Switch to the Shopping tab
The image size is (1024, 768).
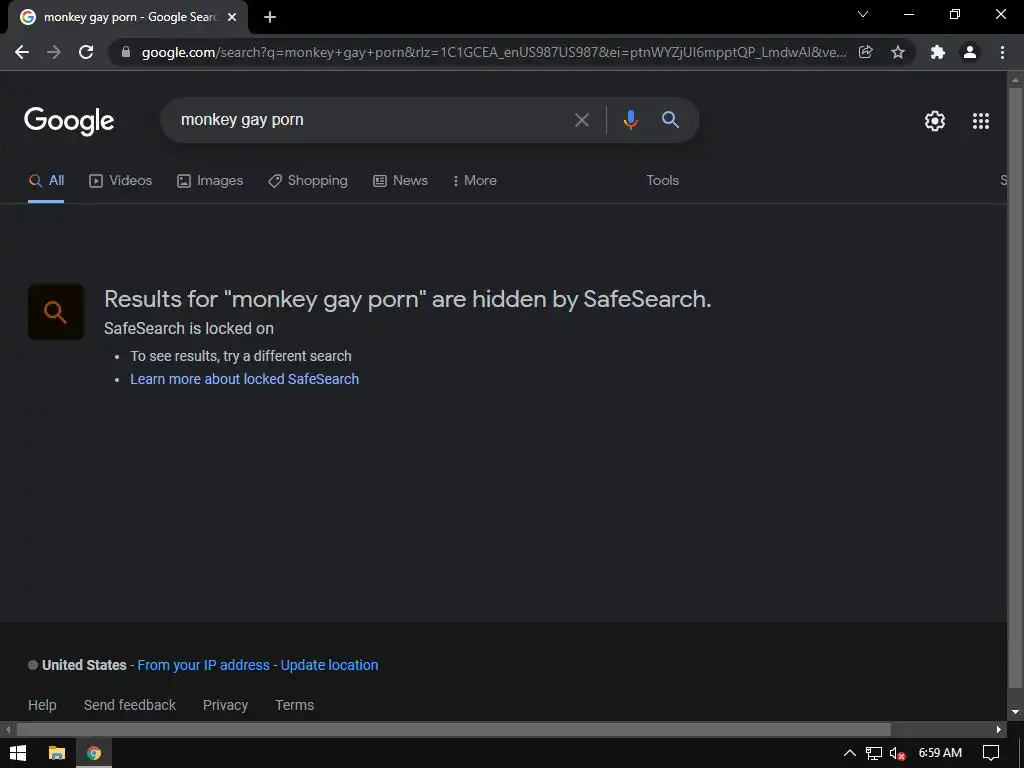tap(308, 181)
